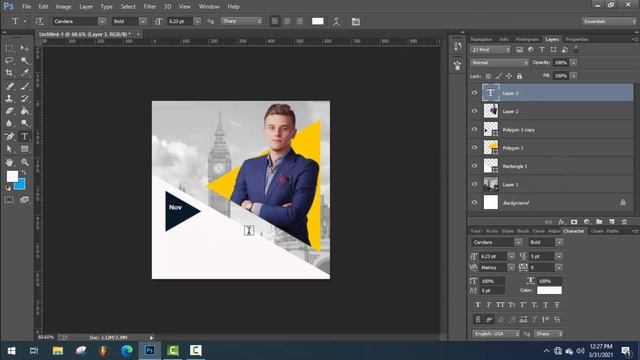
Task: Click the text color swatch in options bar
Action: (318, 21)
